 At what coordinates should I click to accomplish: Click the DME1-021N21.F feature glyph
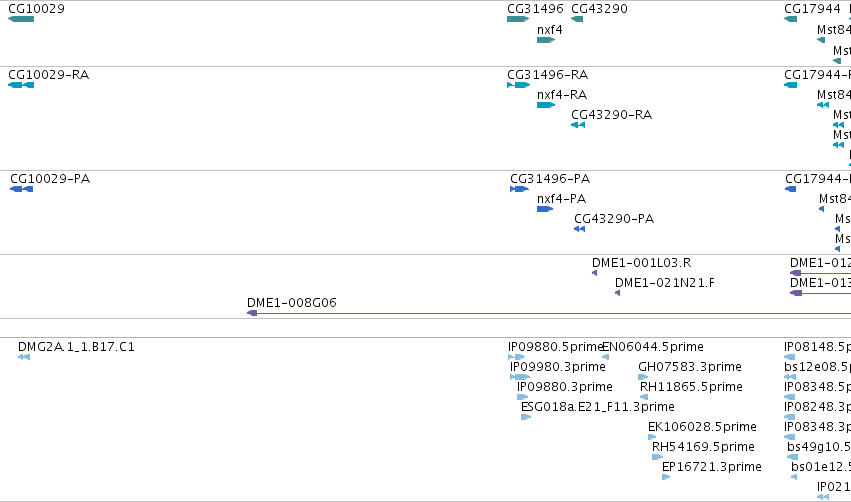[617, 293]
